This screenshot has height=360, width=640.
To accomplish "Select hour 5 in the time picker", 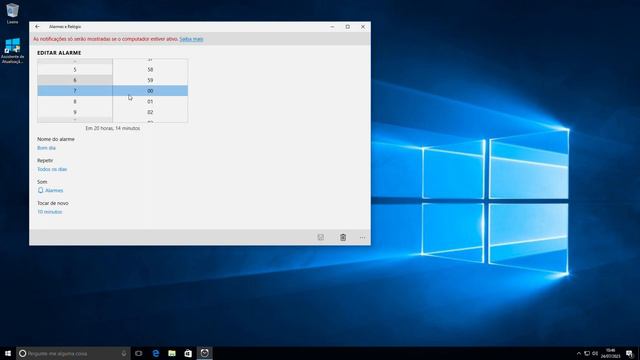I will [75, 69].
